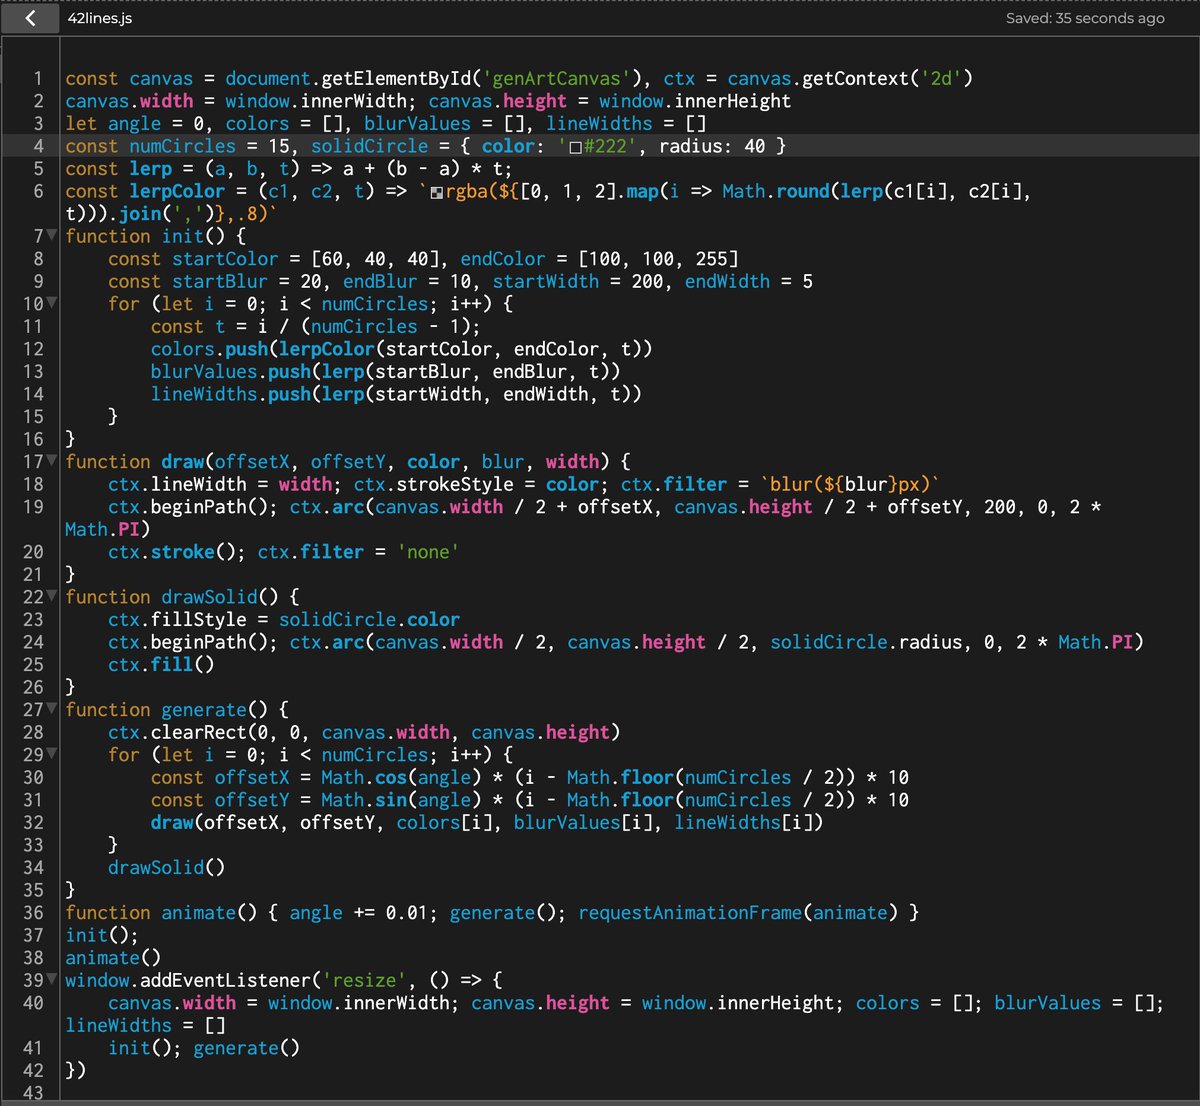1200x1106 pixels.
Task: Click the 'Saved: 35 seconds ago' status
Action: tap(1085, 18)
